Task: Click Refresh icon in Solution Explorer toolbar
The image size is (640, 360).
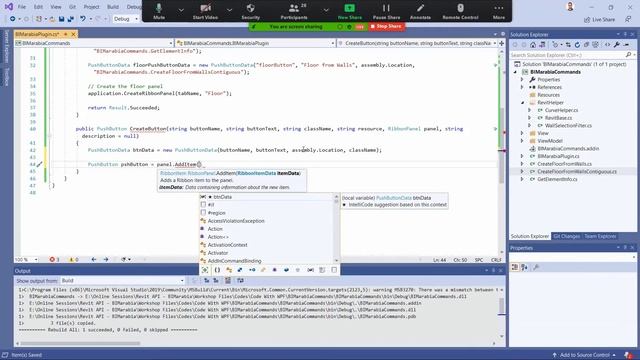Action: (577, 45)
